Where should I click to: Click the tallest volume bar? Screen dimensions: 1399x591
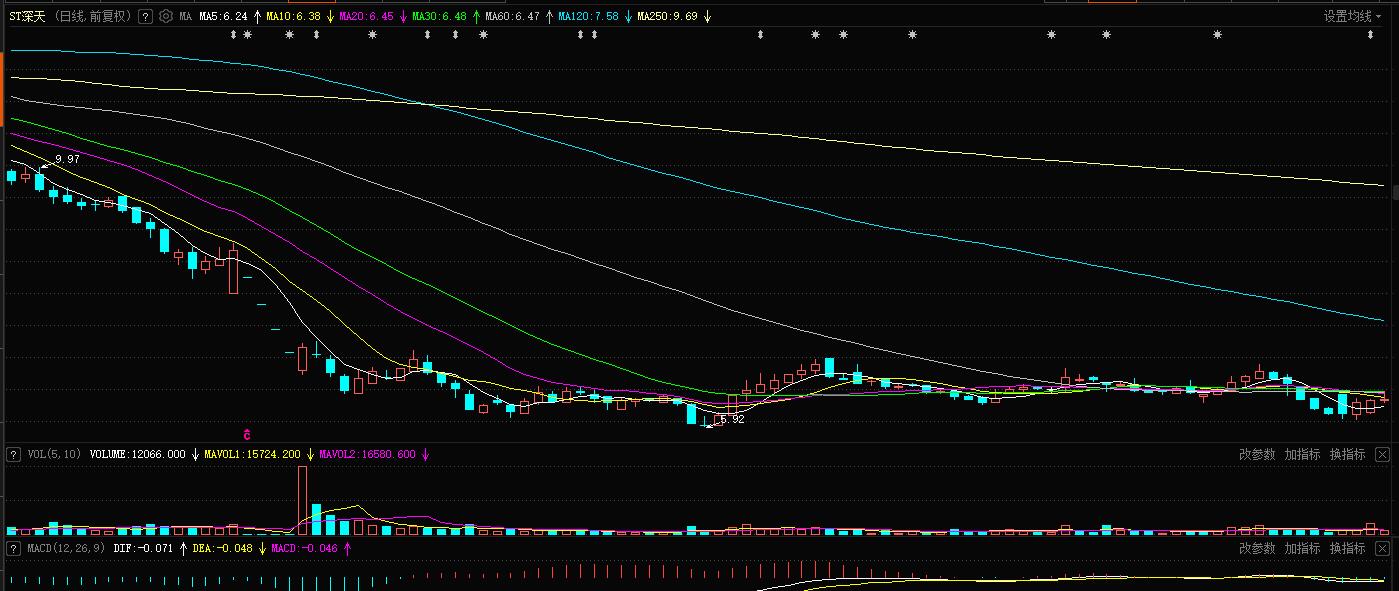(303, 500)
